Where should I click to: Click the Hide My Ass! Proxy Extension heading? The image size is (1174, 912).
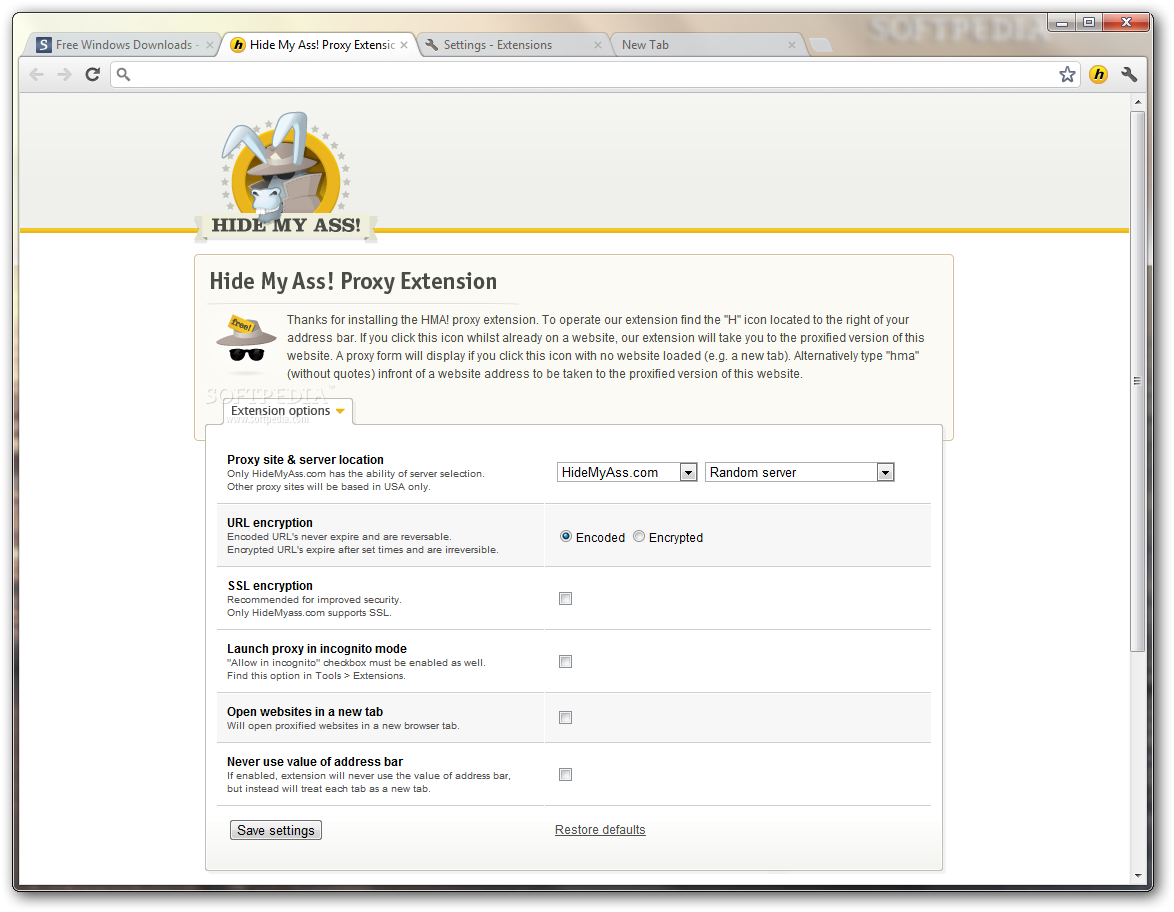click(353, 282)
